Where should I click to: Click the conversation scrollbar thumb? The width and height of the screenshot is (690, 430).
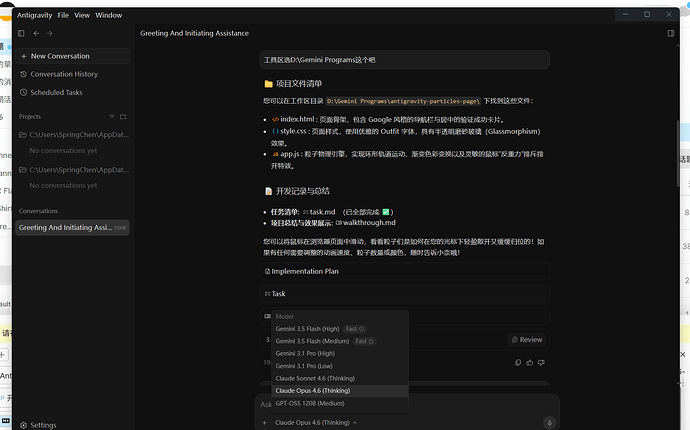point(678,153)
